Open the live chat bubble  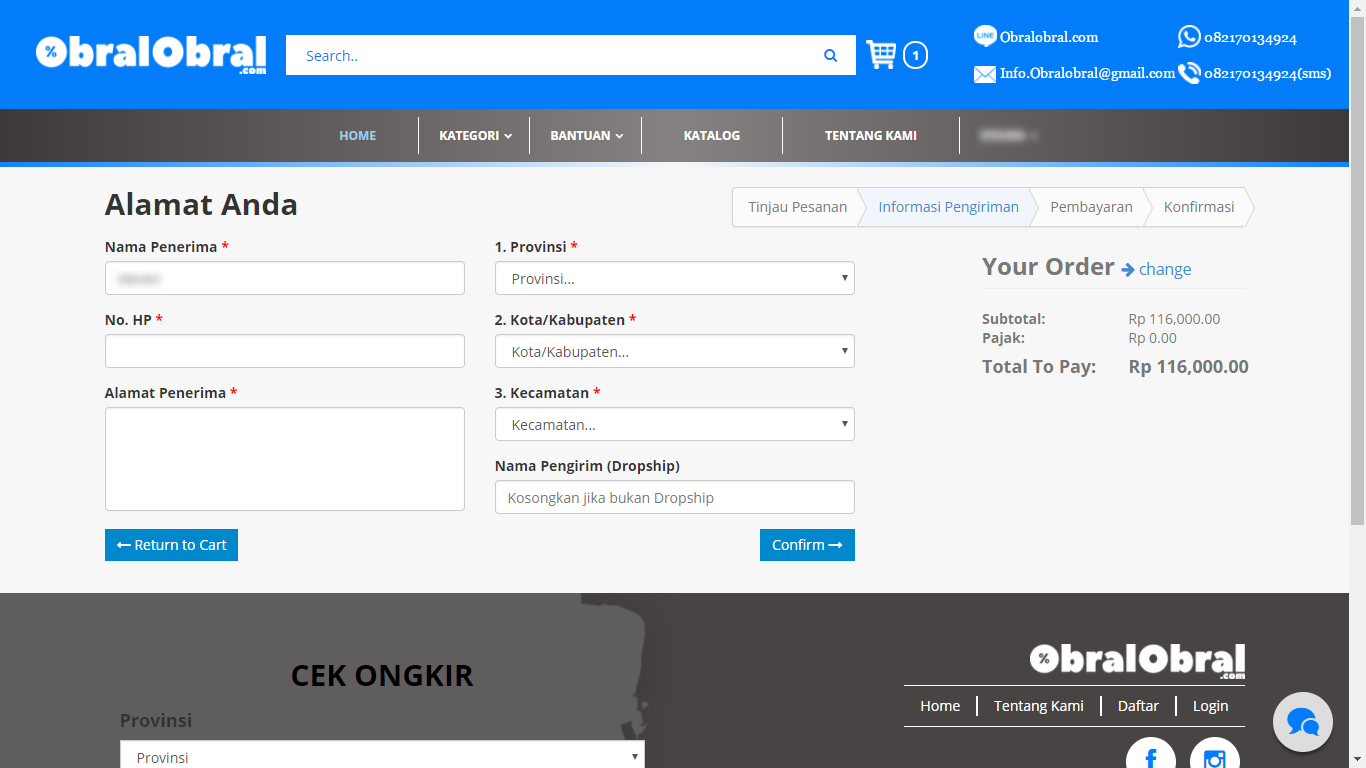[1302, 722]
